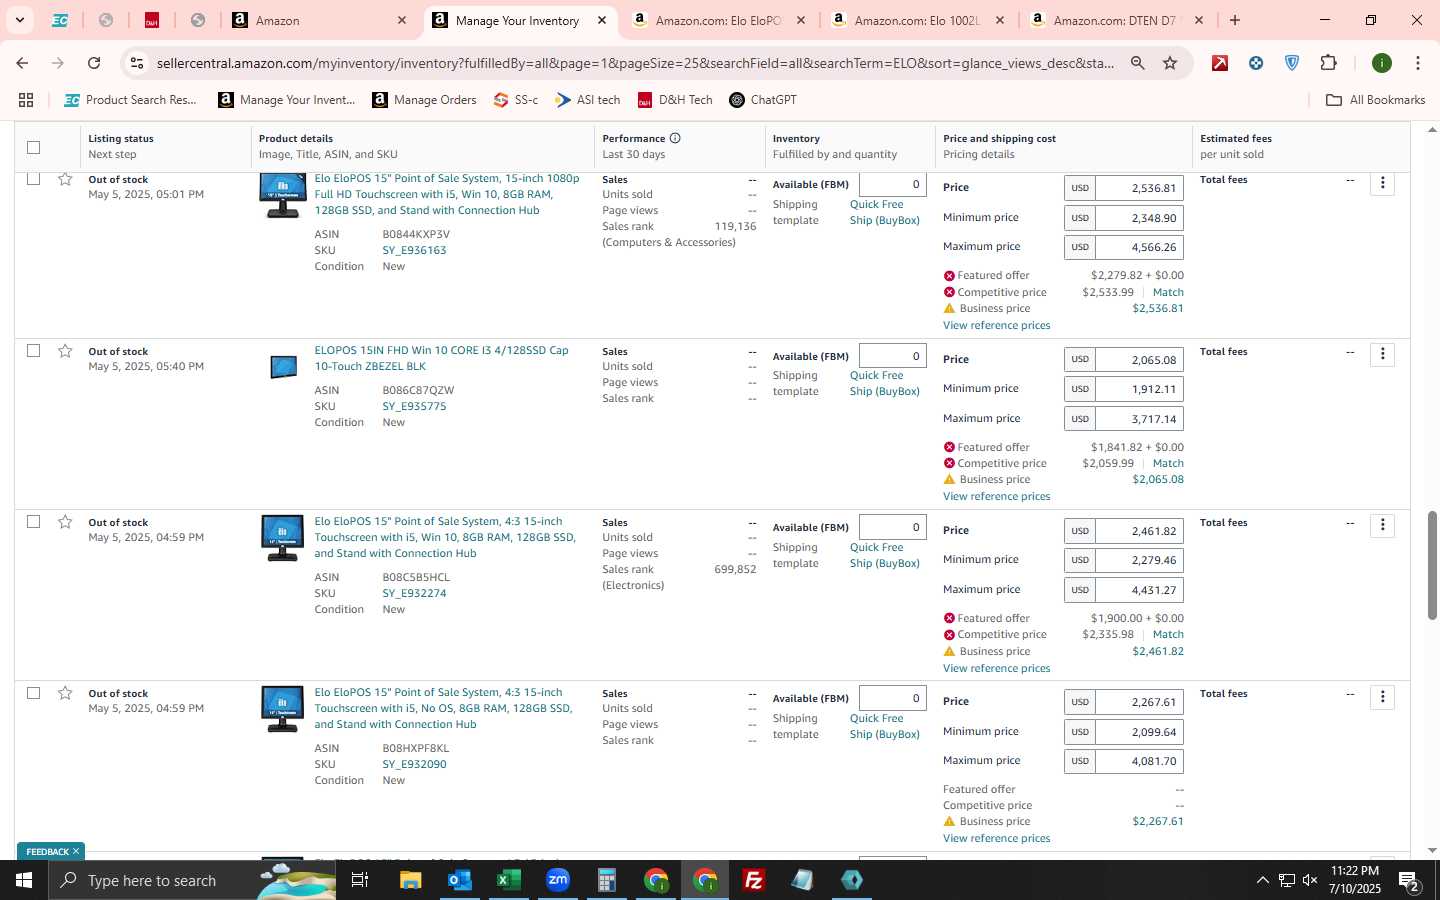Open Quick Free Ship template for SY_E935775
This screenshot has width=1440, height=900.
tap(884, 383)
